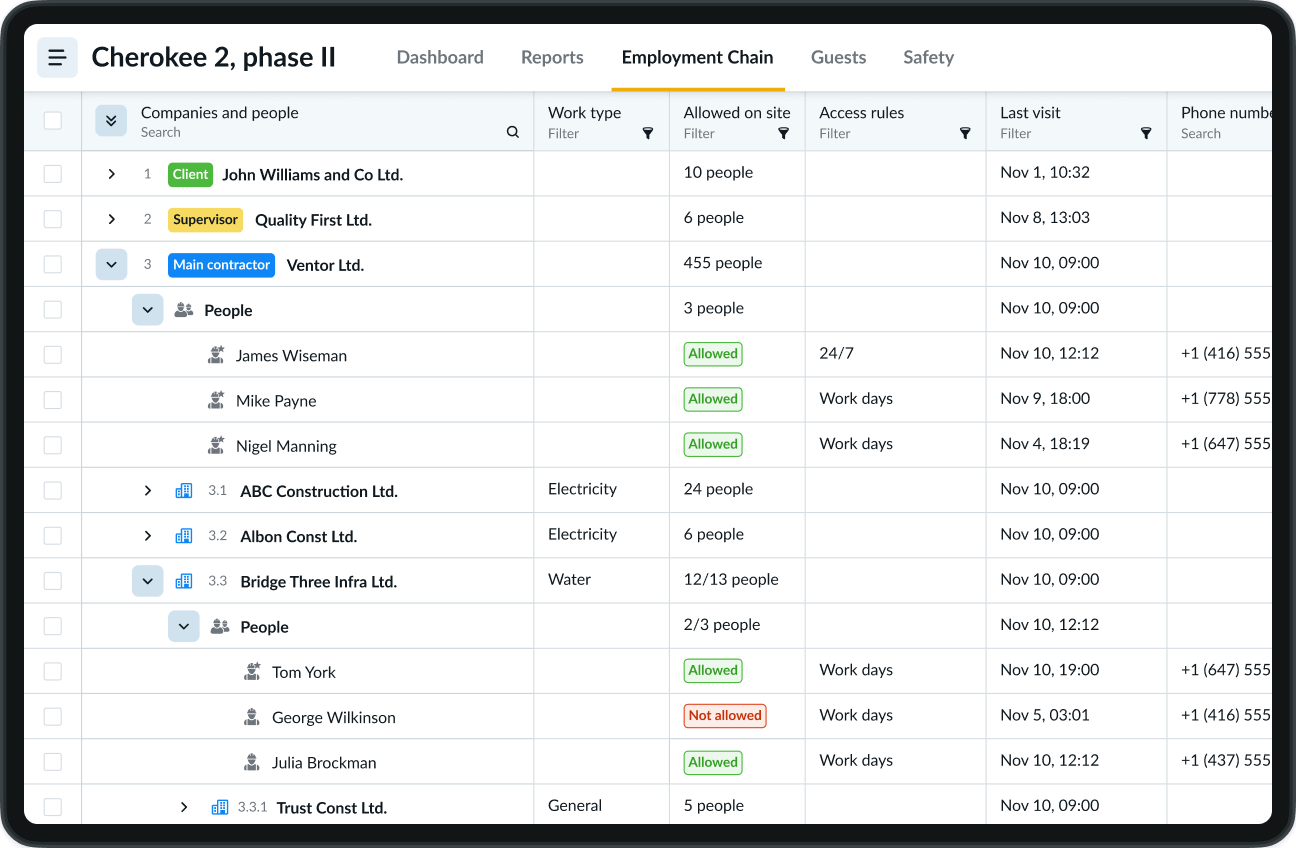Click the worker icon next to James Wiseman
This screenshot has height=848, width=1296.
coord(216,355)
